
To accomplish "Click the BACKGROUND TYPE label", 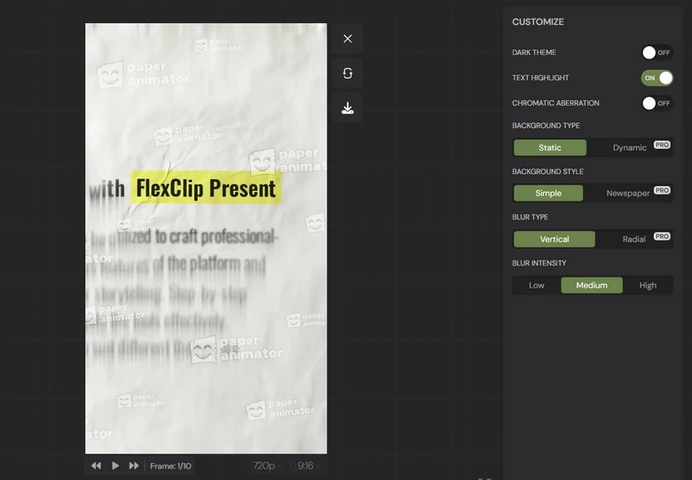I will pyautogui.click(x=546, y=126).
